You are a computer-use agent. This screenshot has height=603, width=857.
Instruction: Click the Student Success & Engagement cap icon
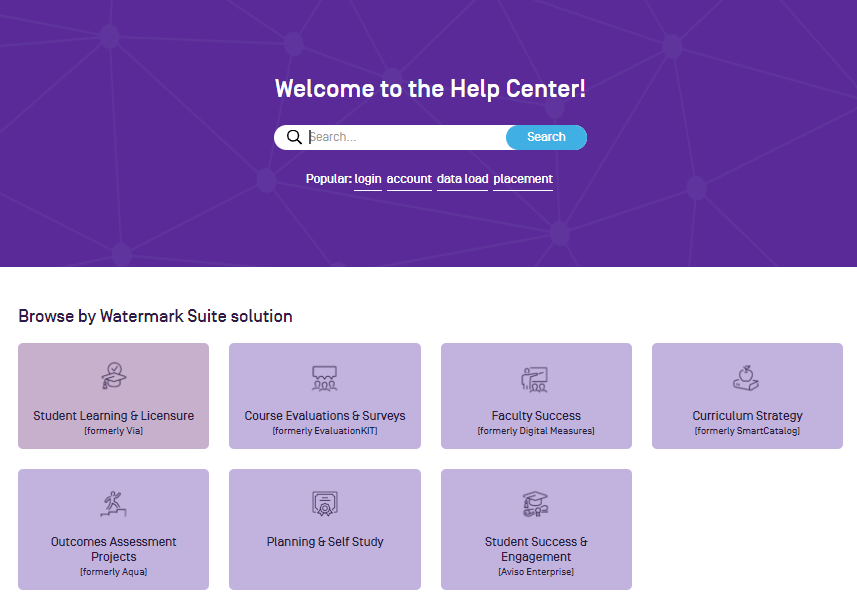pos(536,504)
